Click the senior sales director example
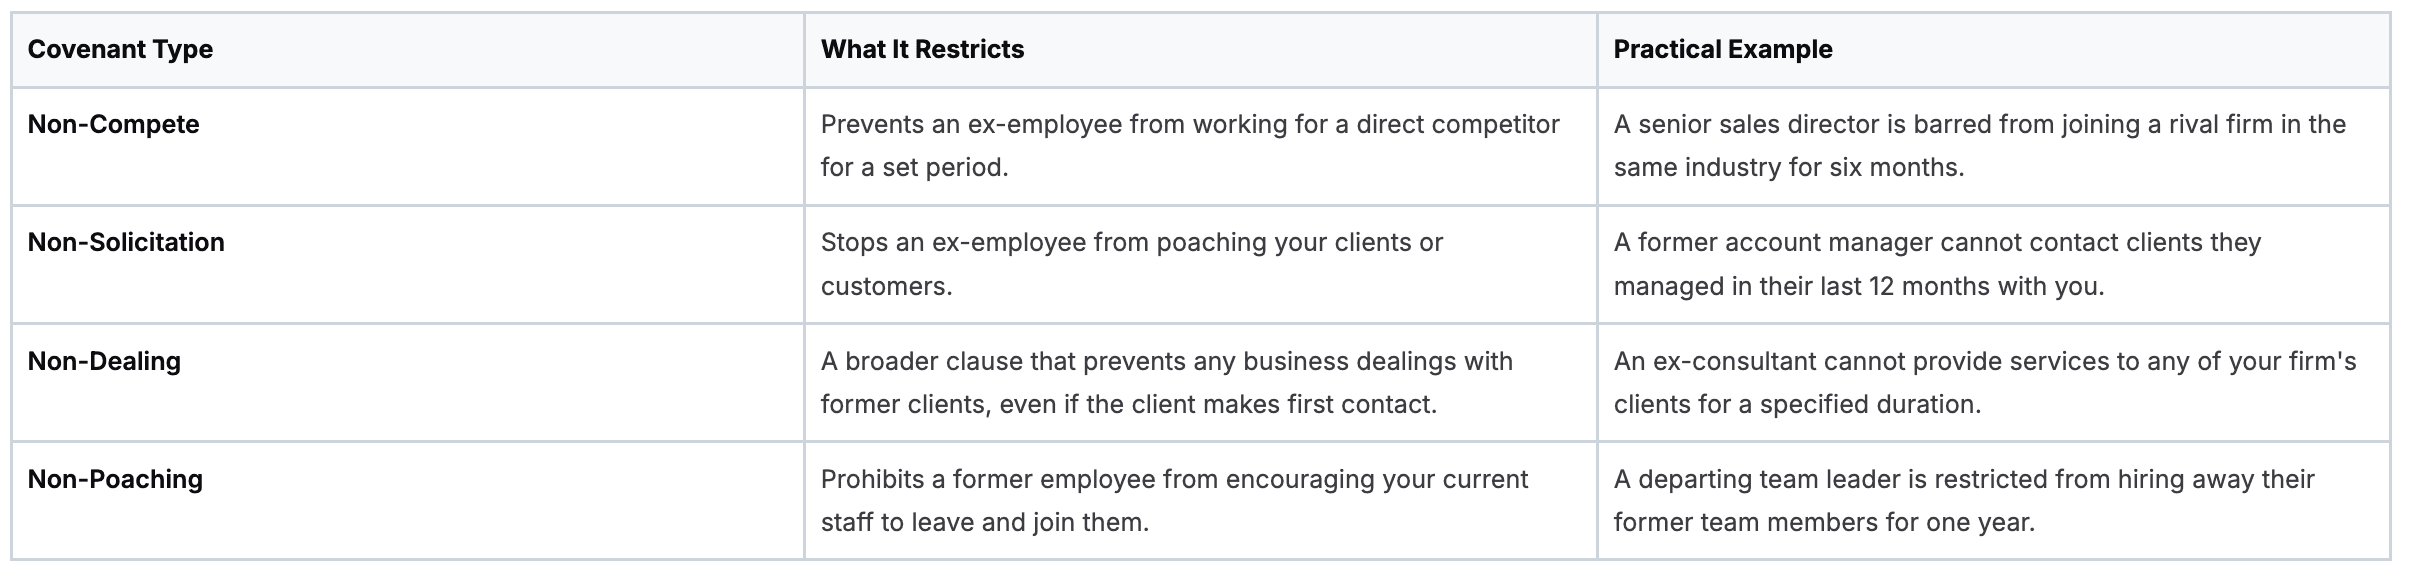This screenshot has width=2410, height=583. 1979,125
